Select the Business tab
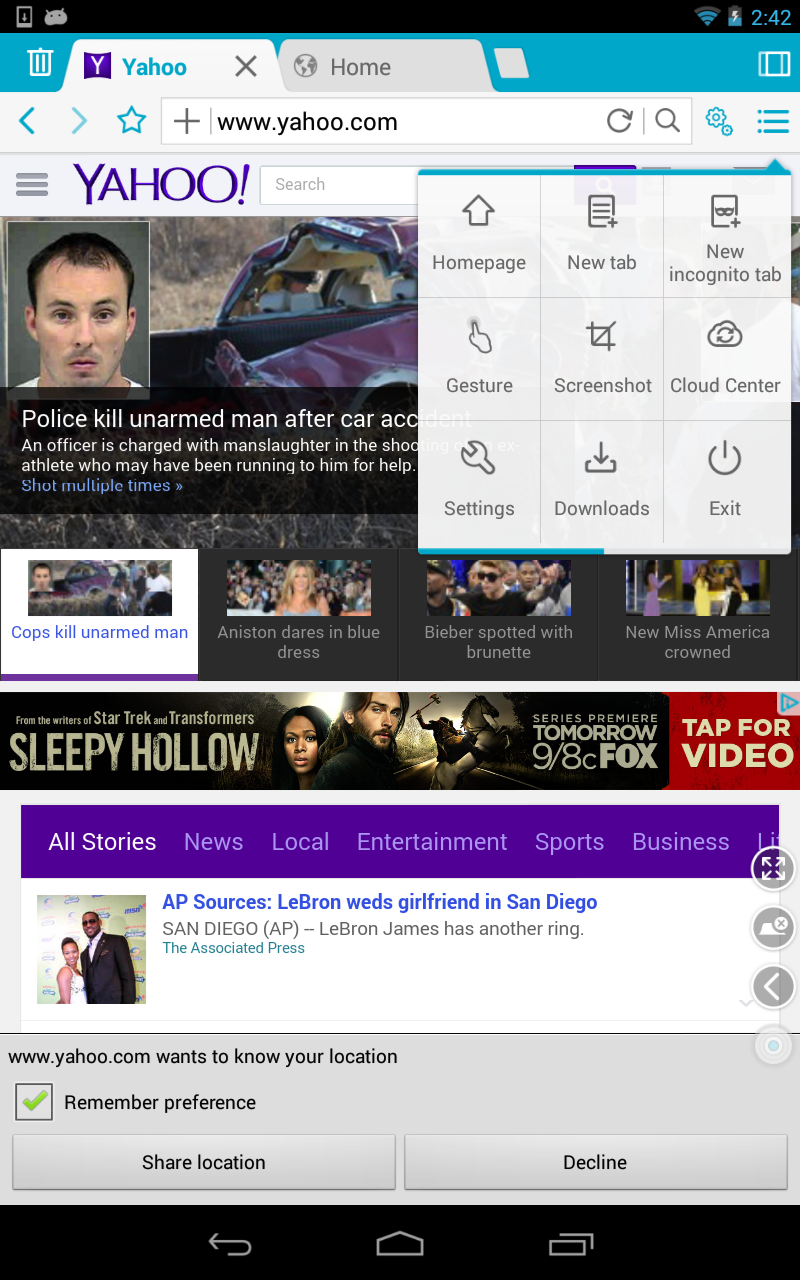 click(x=681, y=842)
